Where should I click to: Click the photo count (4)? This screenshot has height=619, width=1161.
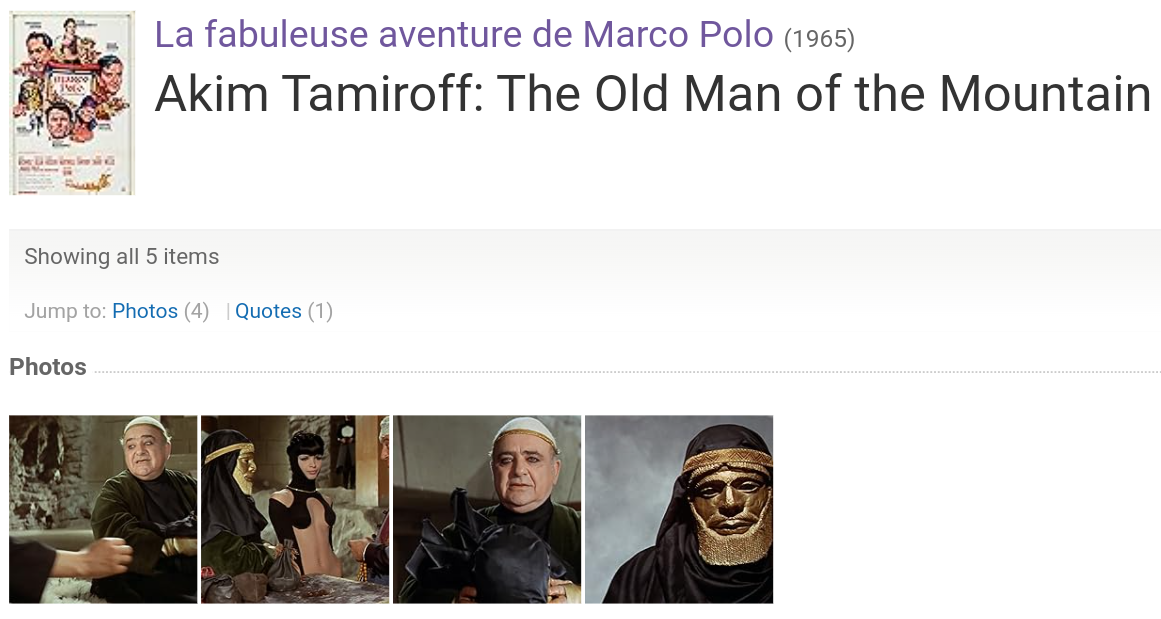(196, 311)
